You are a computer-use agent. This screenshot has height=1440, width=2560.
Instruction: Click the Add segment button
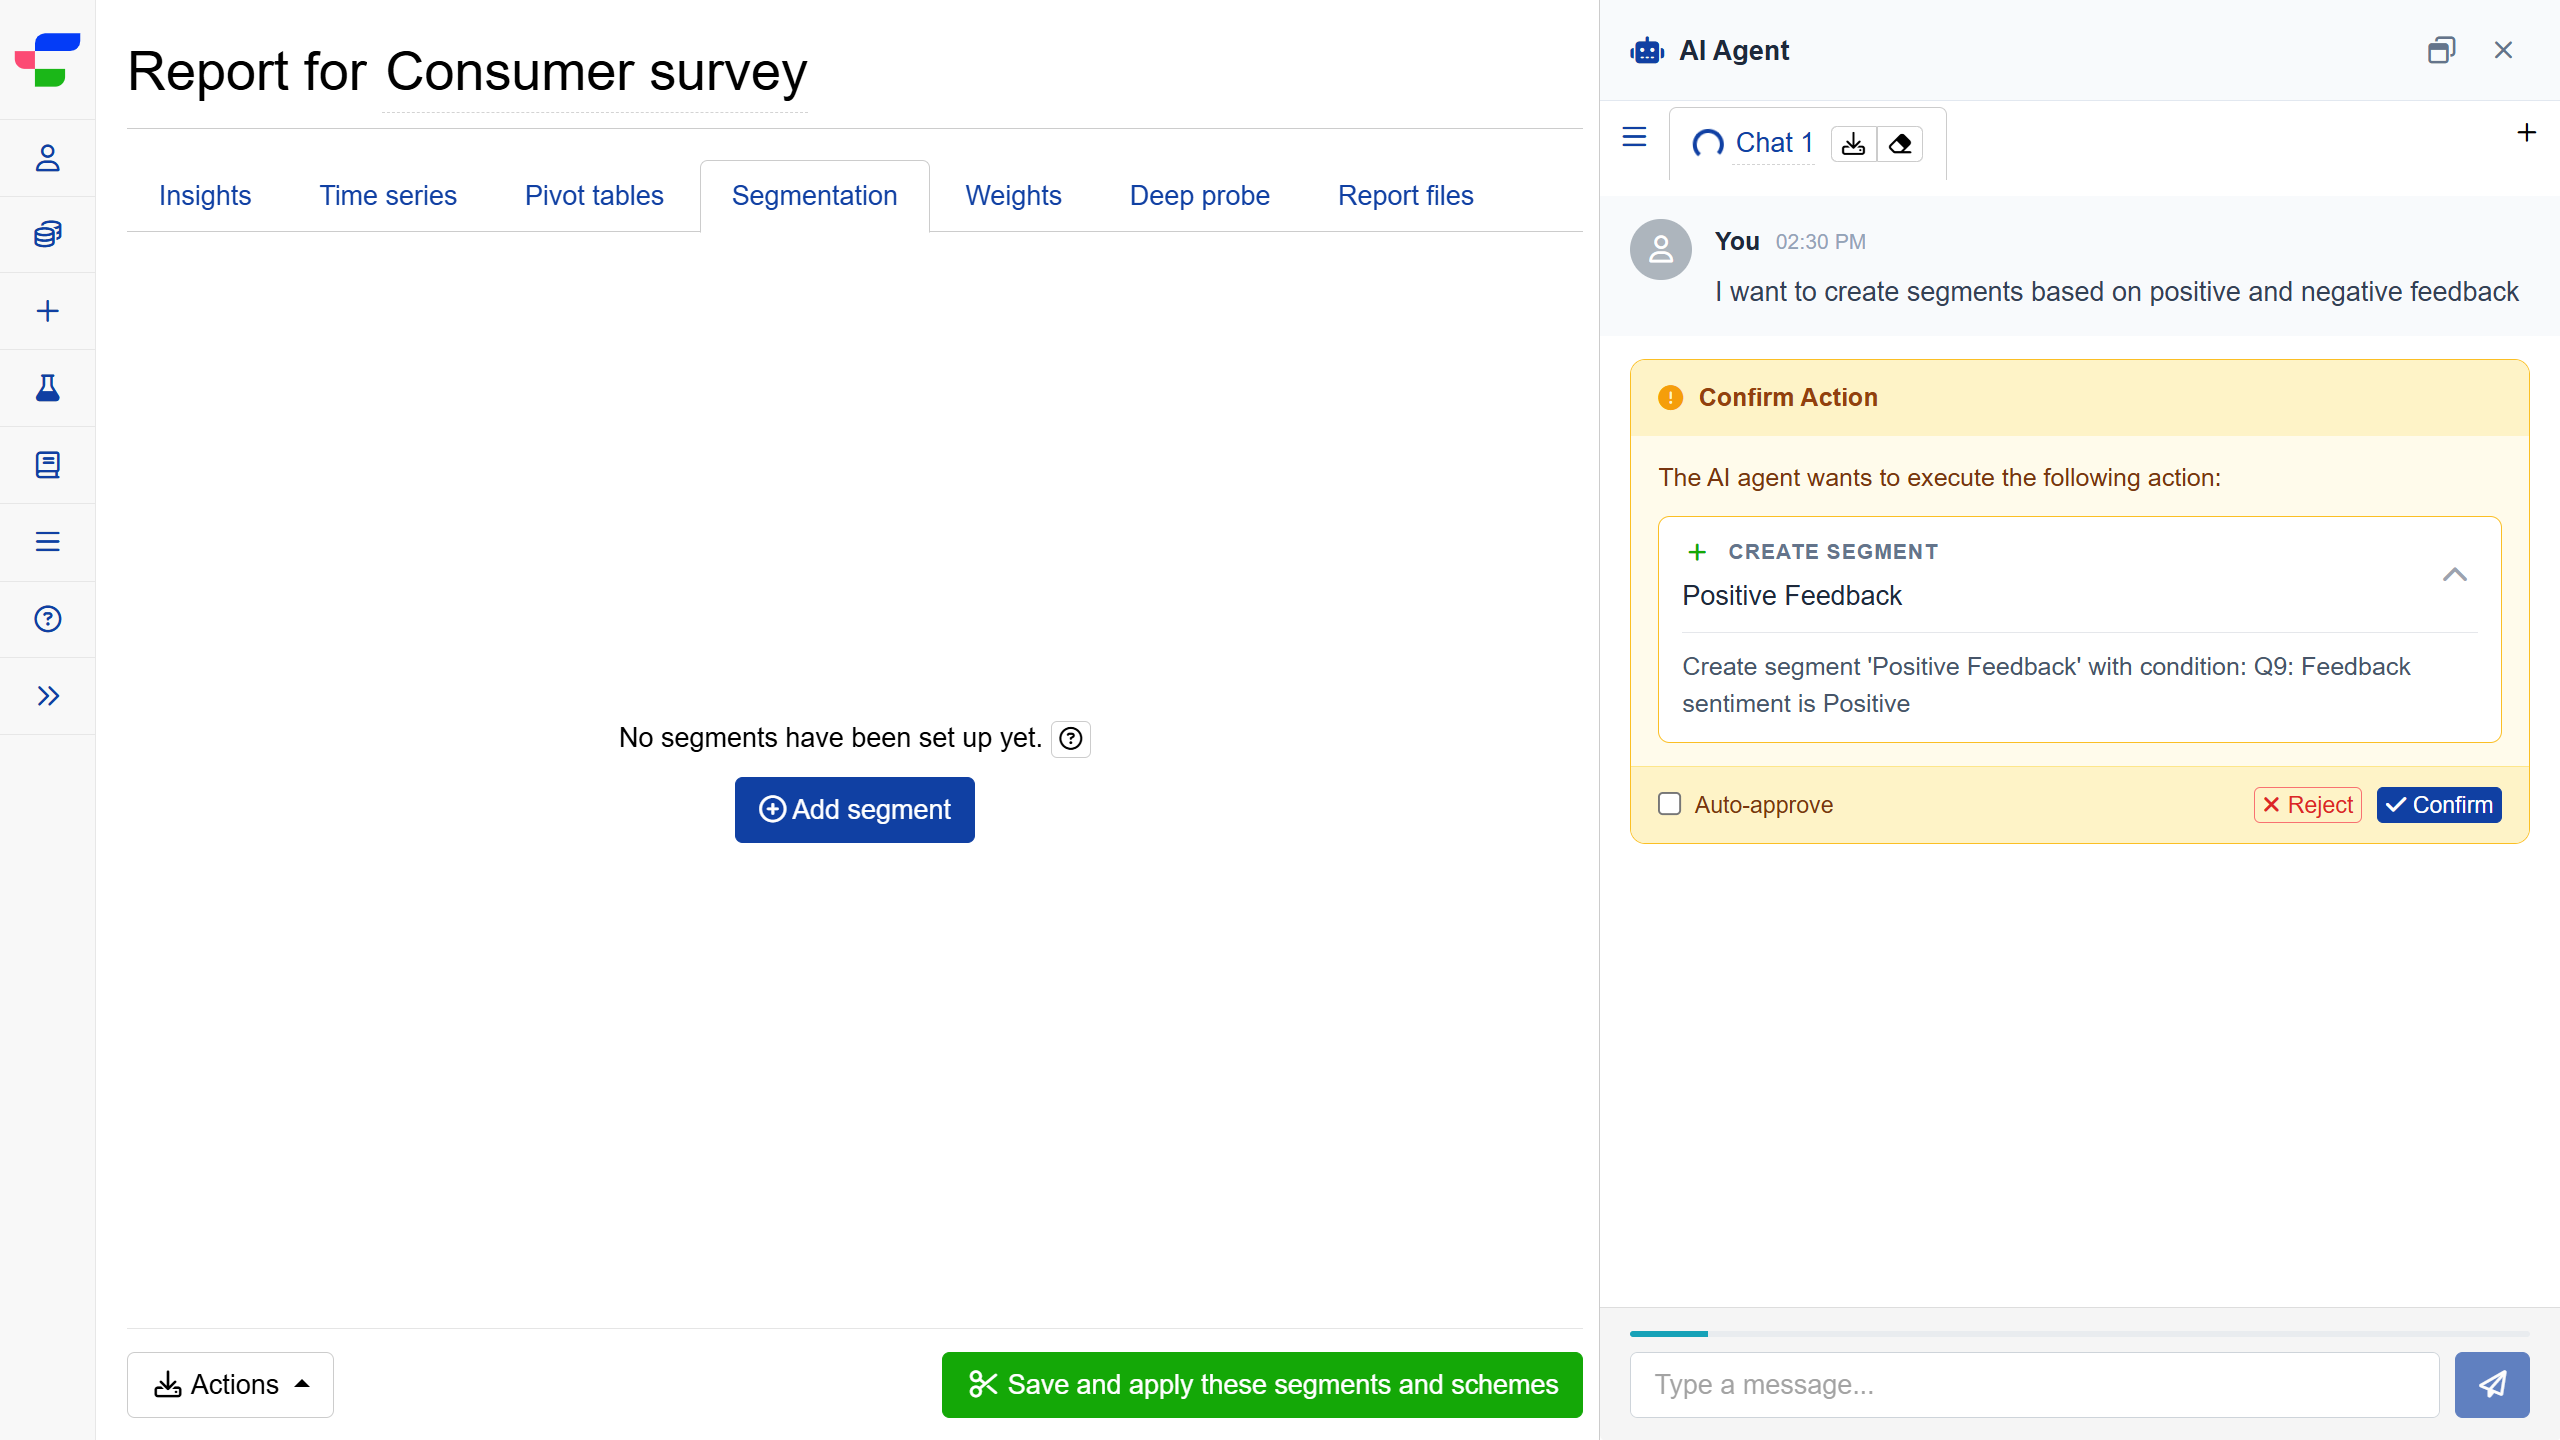tap(854, 809)
